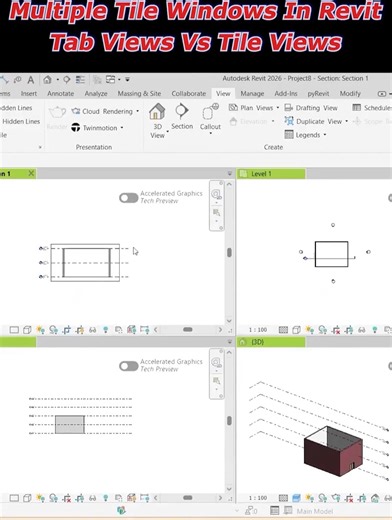
Task: Click the Hidden Lines button in ribbon
Action: [x=21, y=121]
